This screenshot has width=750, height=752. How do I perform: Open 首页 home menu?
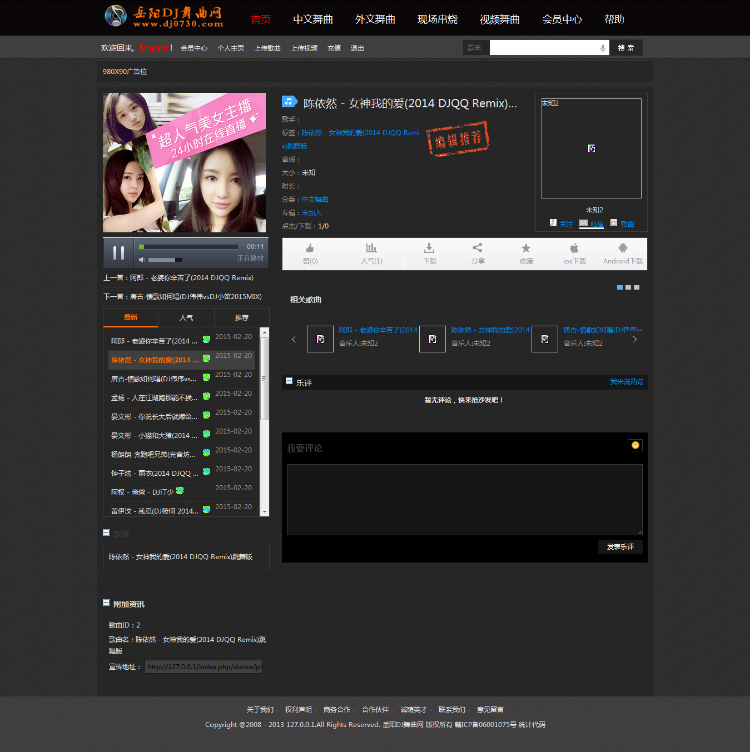260,19
